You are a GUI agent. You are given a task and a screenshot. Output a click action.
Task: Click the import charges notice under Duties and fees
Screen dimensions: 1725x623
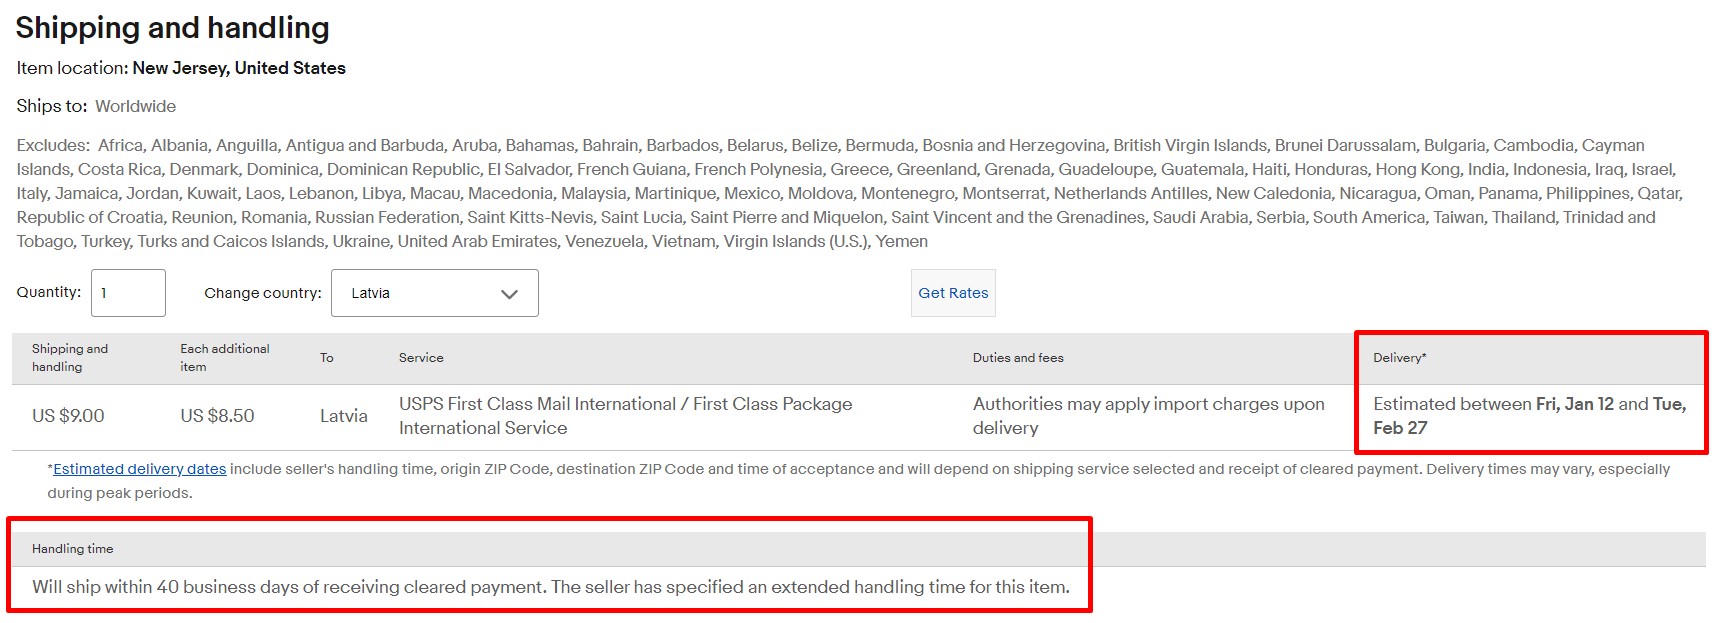[x=1148, y=416]
